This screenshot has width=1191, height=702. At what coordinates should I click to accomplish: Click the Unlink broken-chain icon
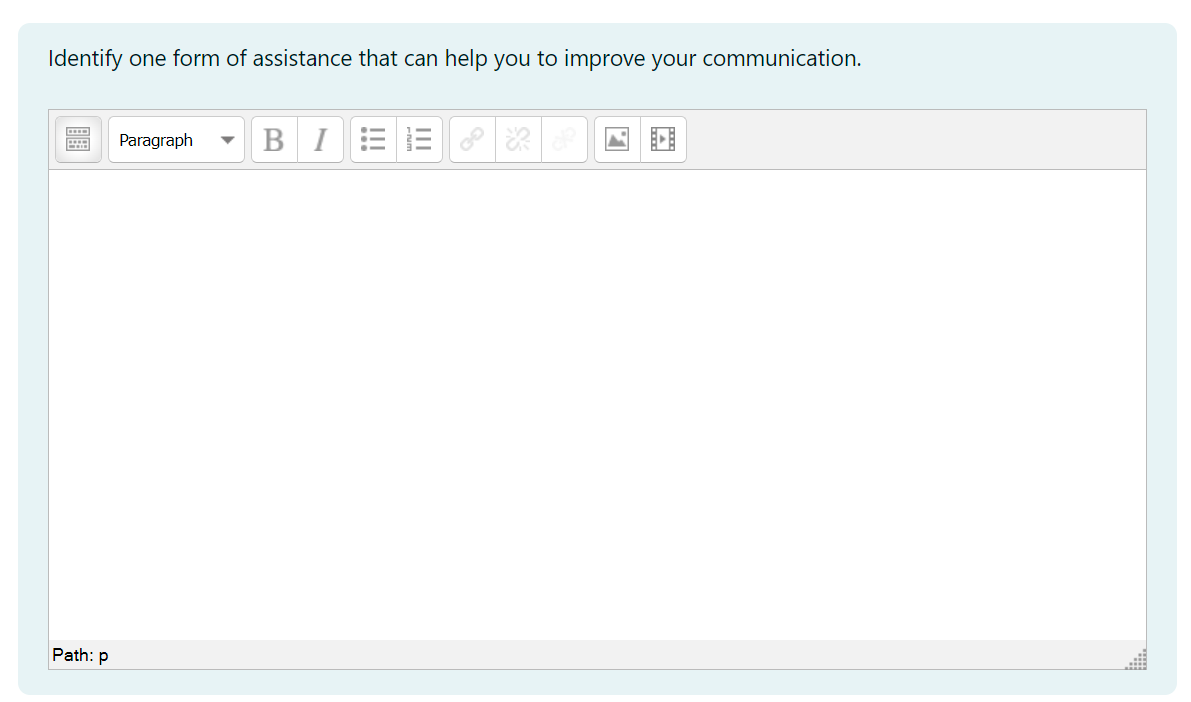click(517, 139)
